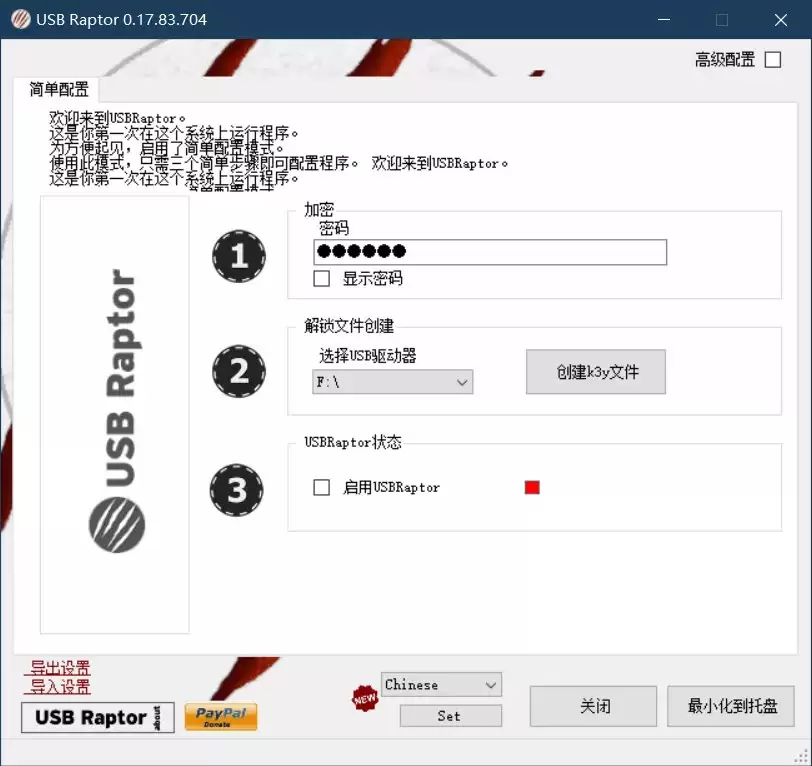The width and height of the screenshot is (812, 766).
Task: Click the vertical USB Raptor logo panel
Action: [114, 414]
